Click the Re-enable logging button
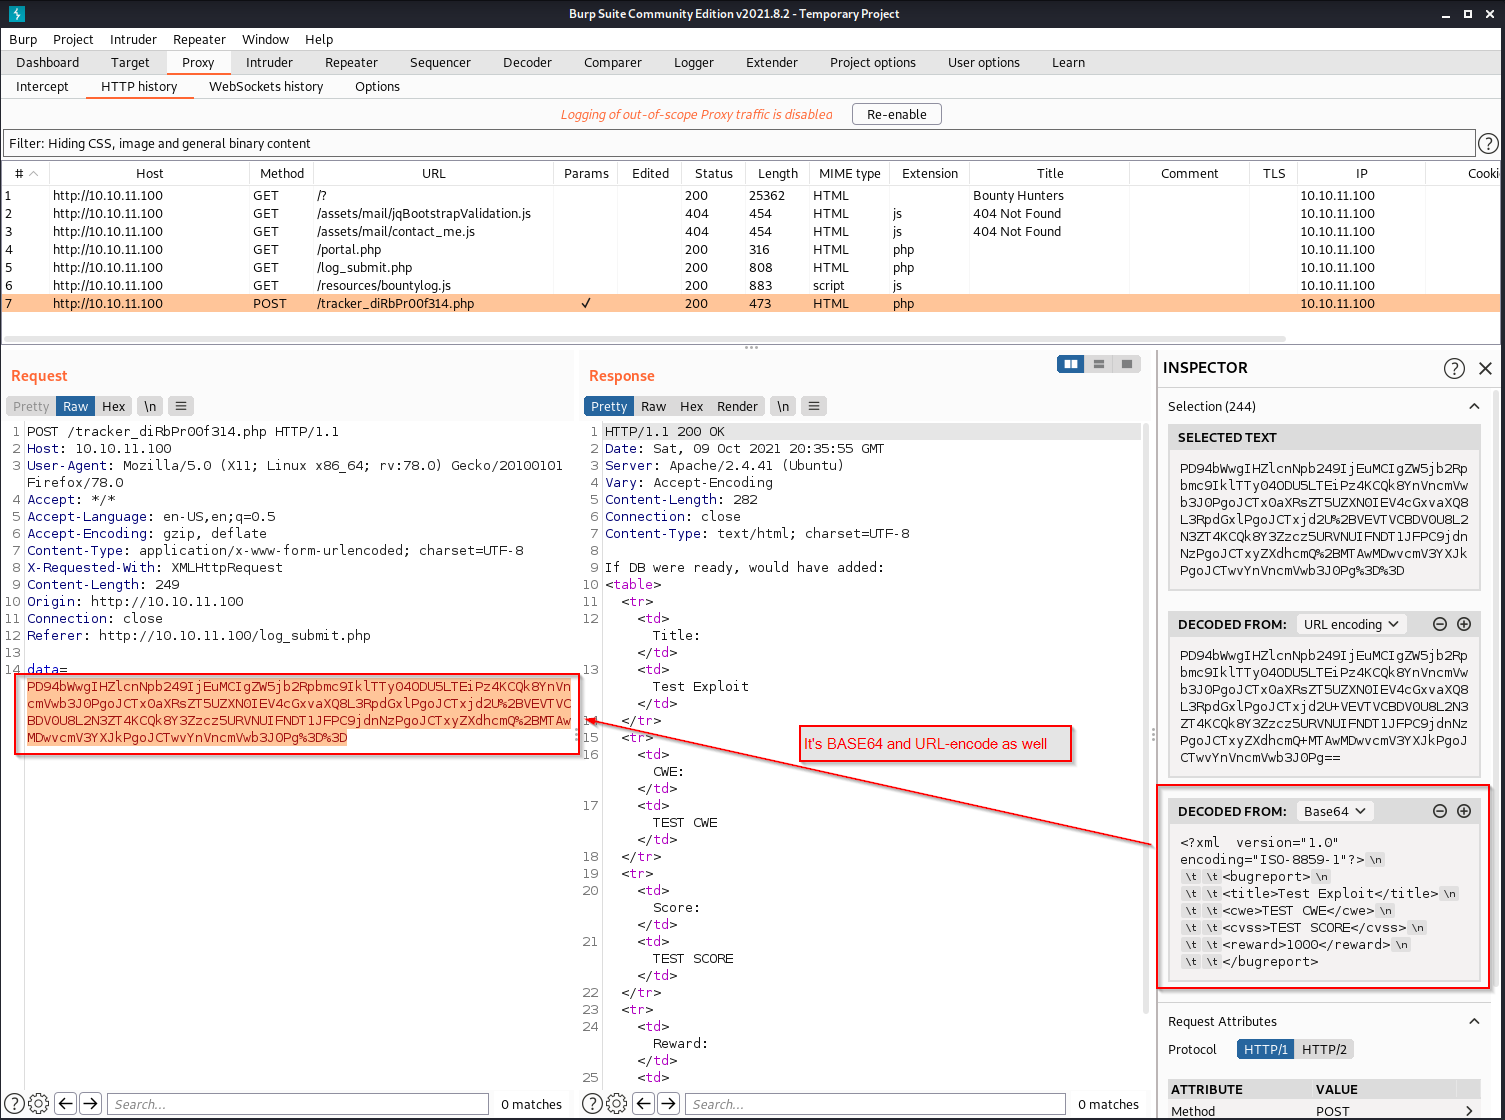The image size is (1505, 1120). tap(896, 114)
